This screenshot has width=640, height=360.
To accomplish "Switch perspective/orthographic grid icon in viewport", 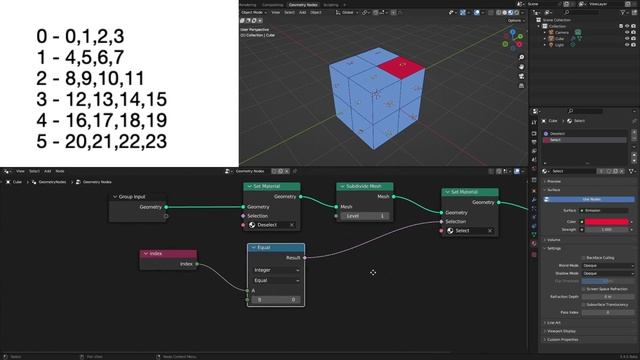I will pos(521,86).
